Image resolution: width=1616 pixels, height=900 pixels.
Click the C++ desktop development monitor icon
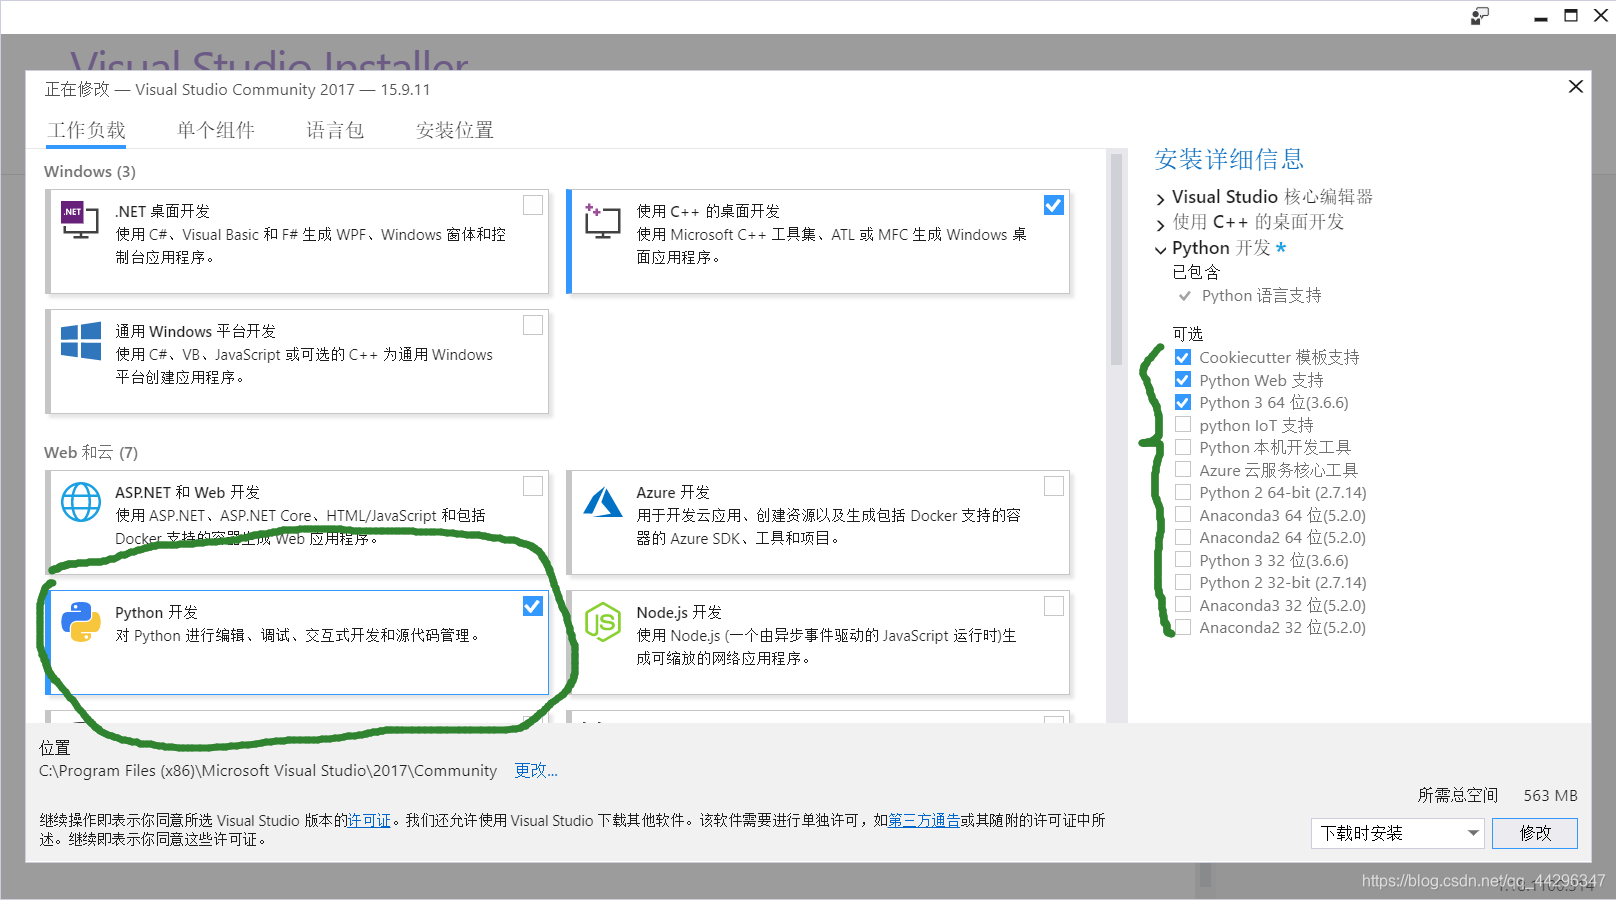(x=603, y=221)
